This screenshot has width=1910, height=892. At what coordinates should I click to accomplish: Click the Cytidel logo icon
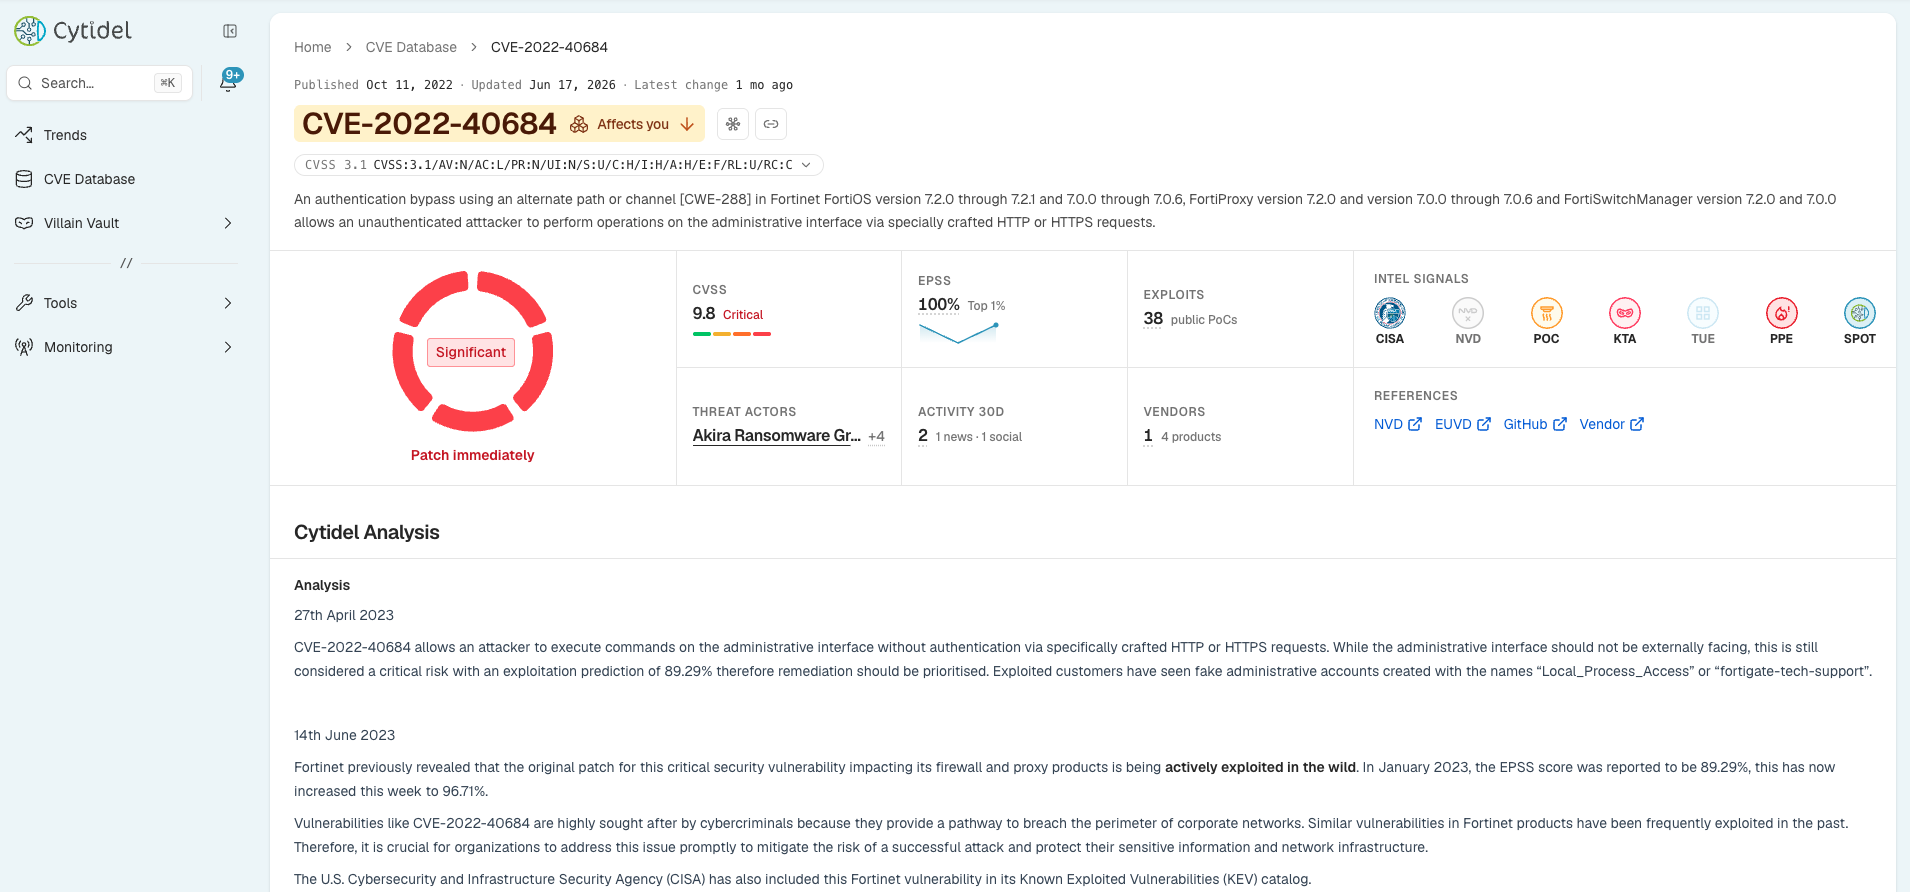[x=30, y=31]
